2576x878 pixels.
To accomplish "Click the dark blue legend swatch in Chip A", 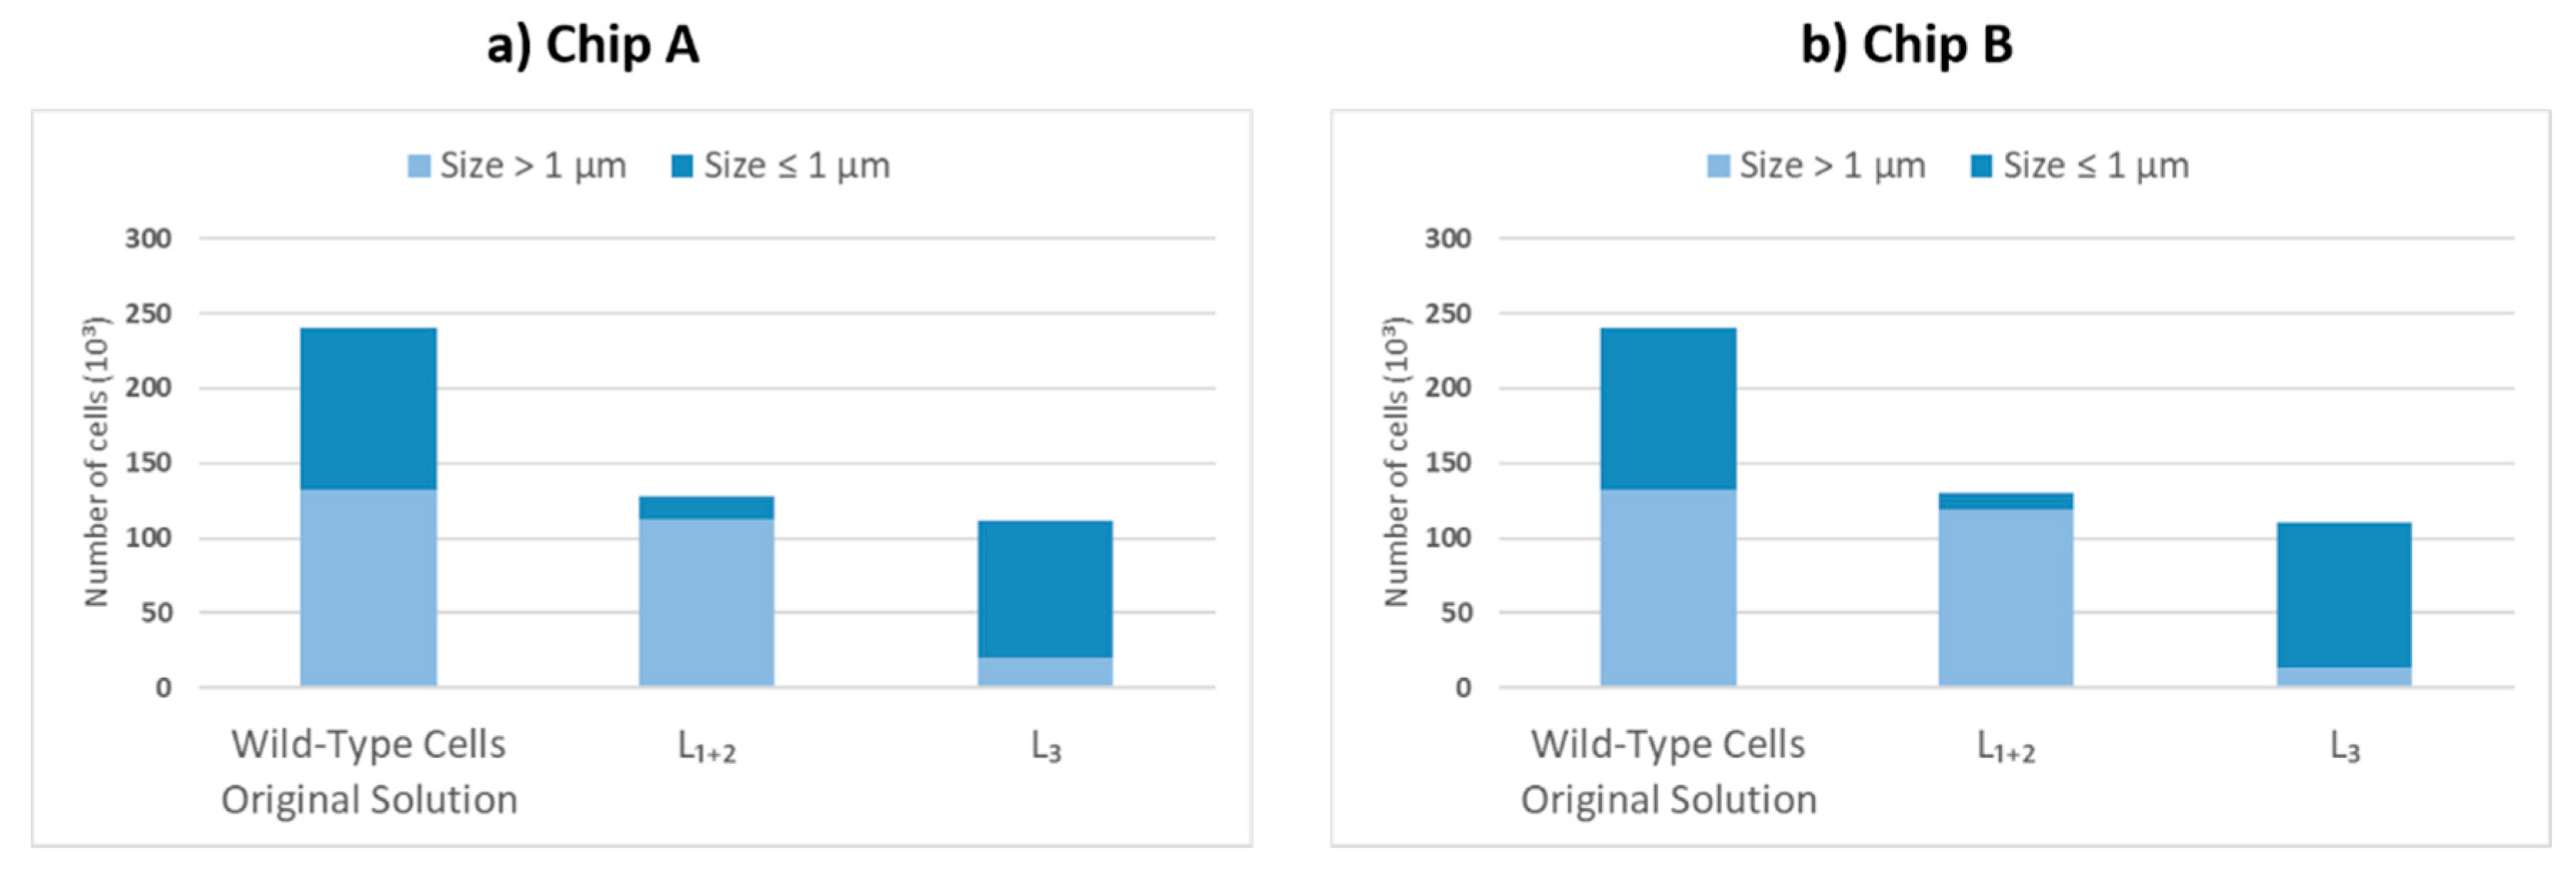I will point(682,166).
